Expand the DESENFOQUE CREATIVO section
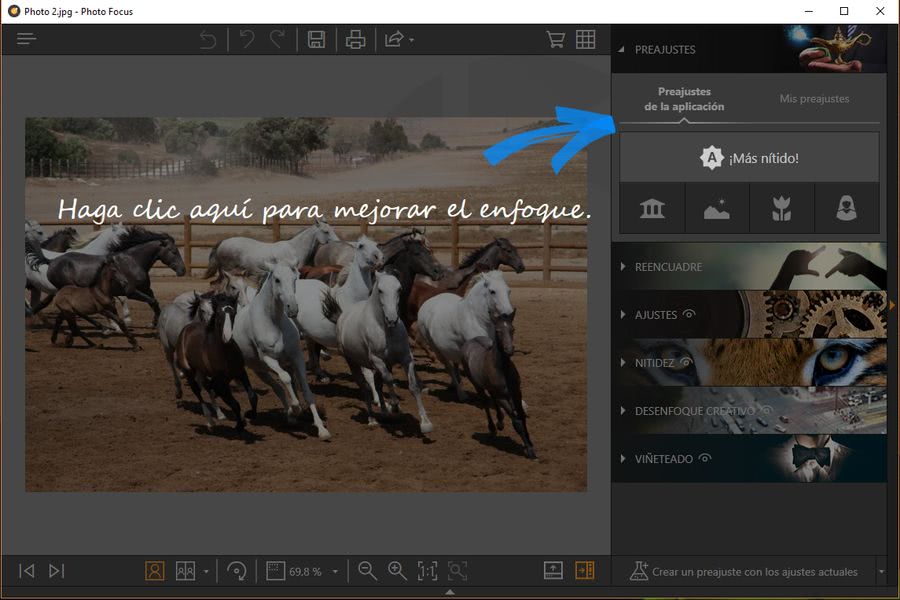The width and height of the screenshot is (900, 600). tap(623, 411)
